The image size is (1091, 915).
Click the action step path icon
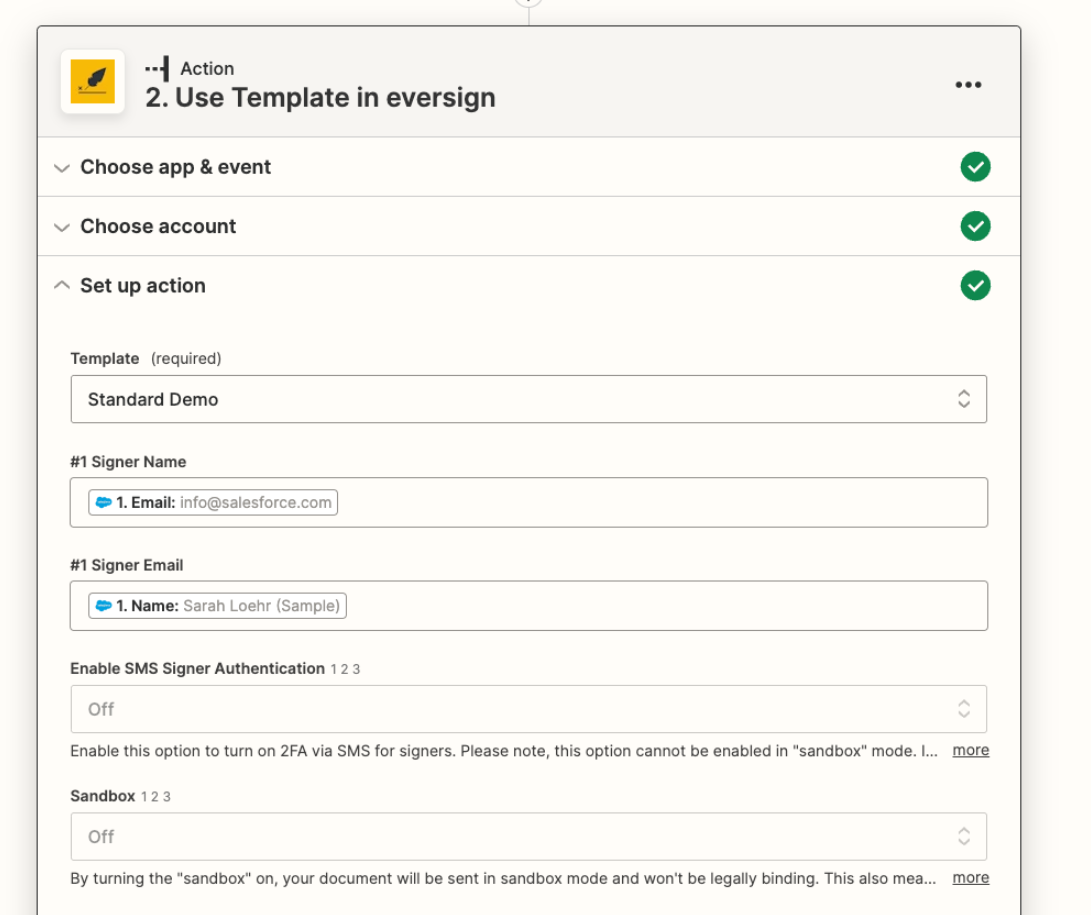[157, 68]
